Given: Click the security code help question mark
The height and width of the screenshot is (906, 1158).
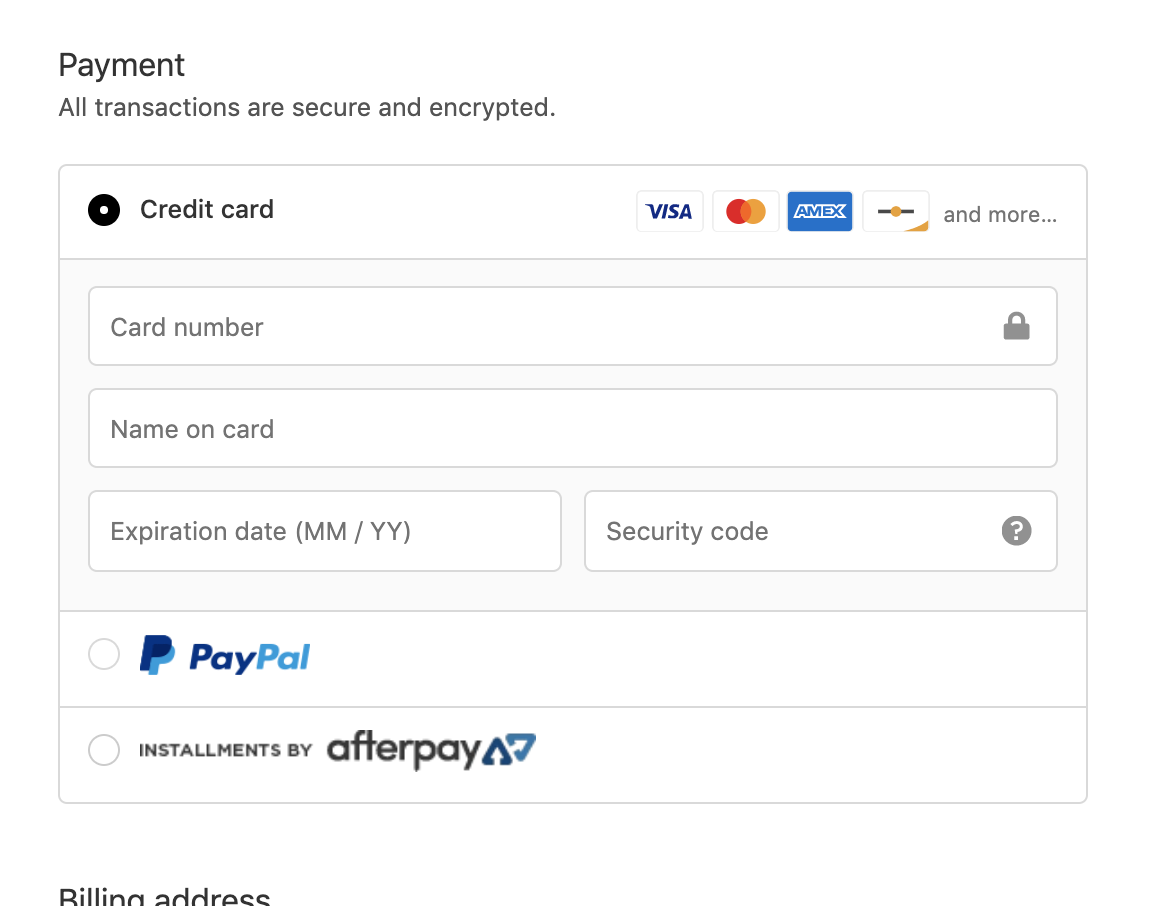Looking at the screenshot, I should 1016,530.
